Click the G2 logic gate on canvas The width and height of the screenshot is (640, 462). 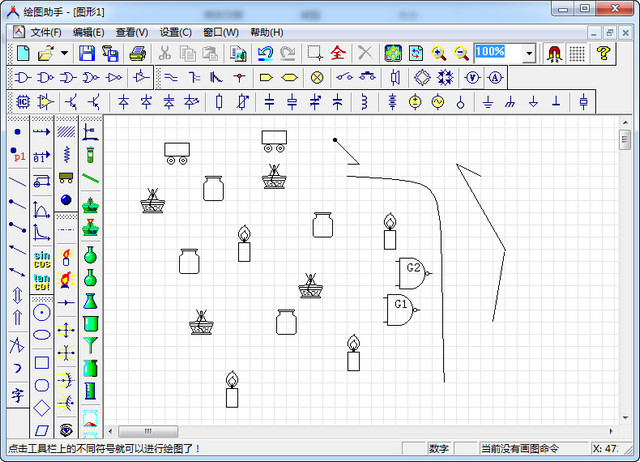[410, 272]
